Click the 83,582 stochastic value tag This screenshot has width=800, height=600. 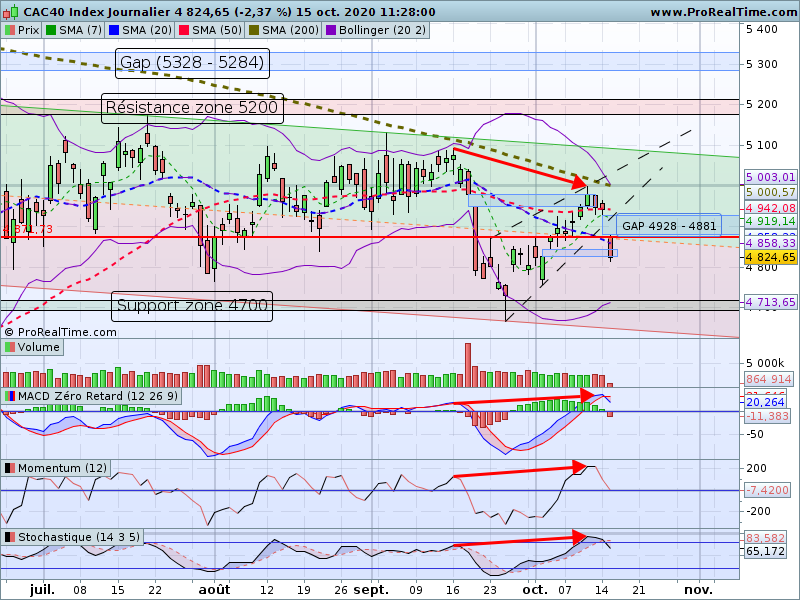765,537
